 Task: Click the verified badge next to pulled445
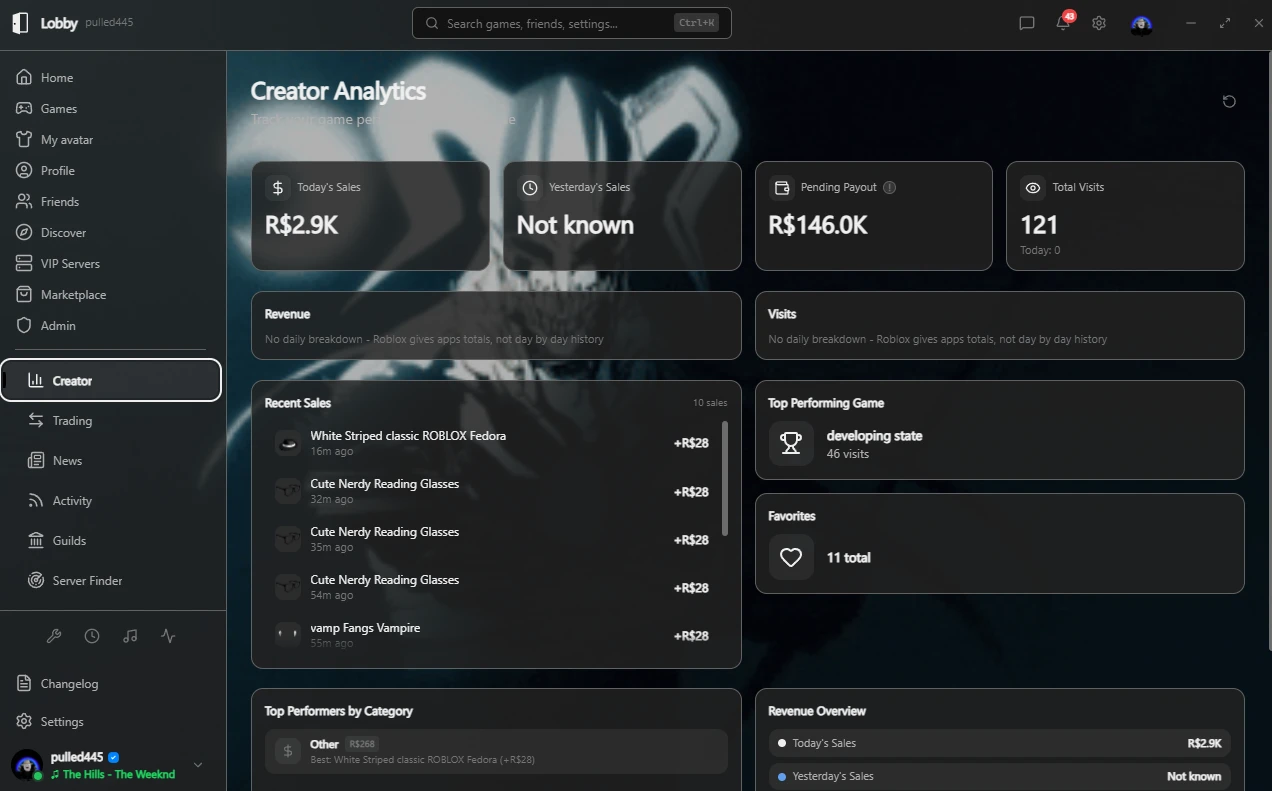click(x=114, y=757)
